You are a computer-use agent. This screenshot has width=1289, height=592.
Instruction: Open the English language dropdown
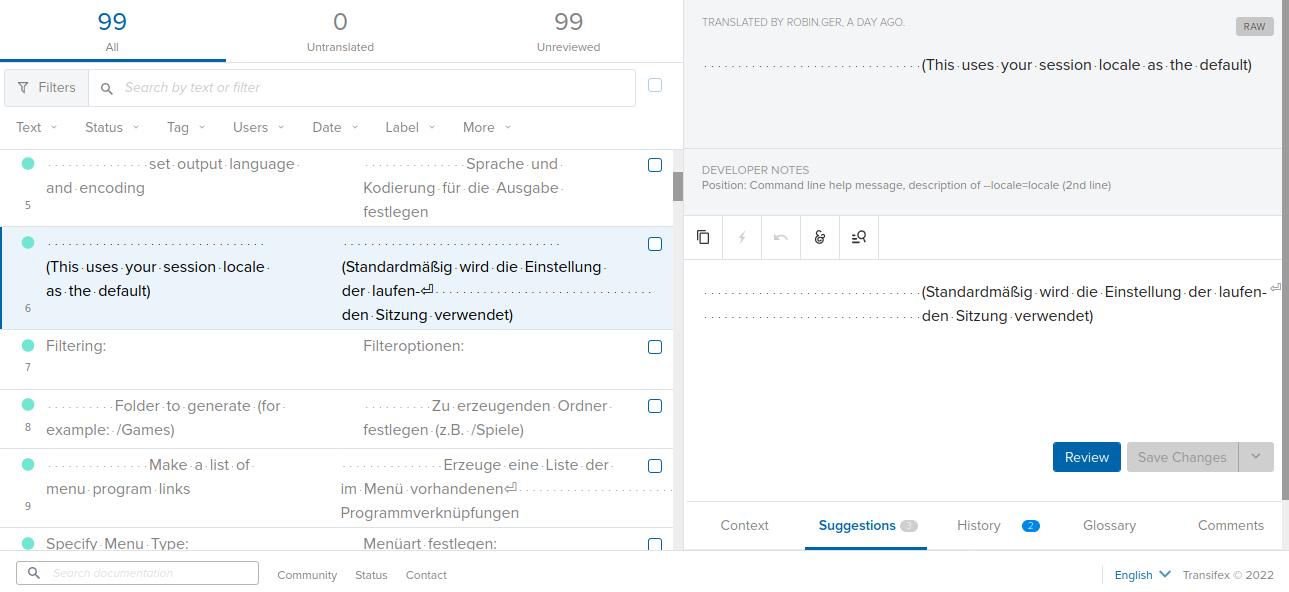point(1142,575)
